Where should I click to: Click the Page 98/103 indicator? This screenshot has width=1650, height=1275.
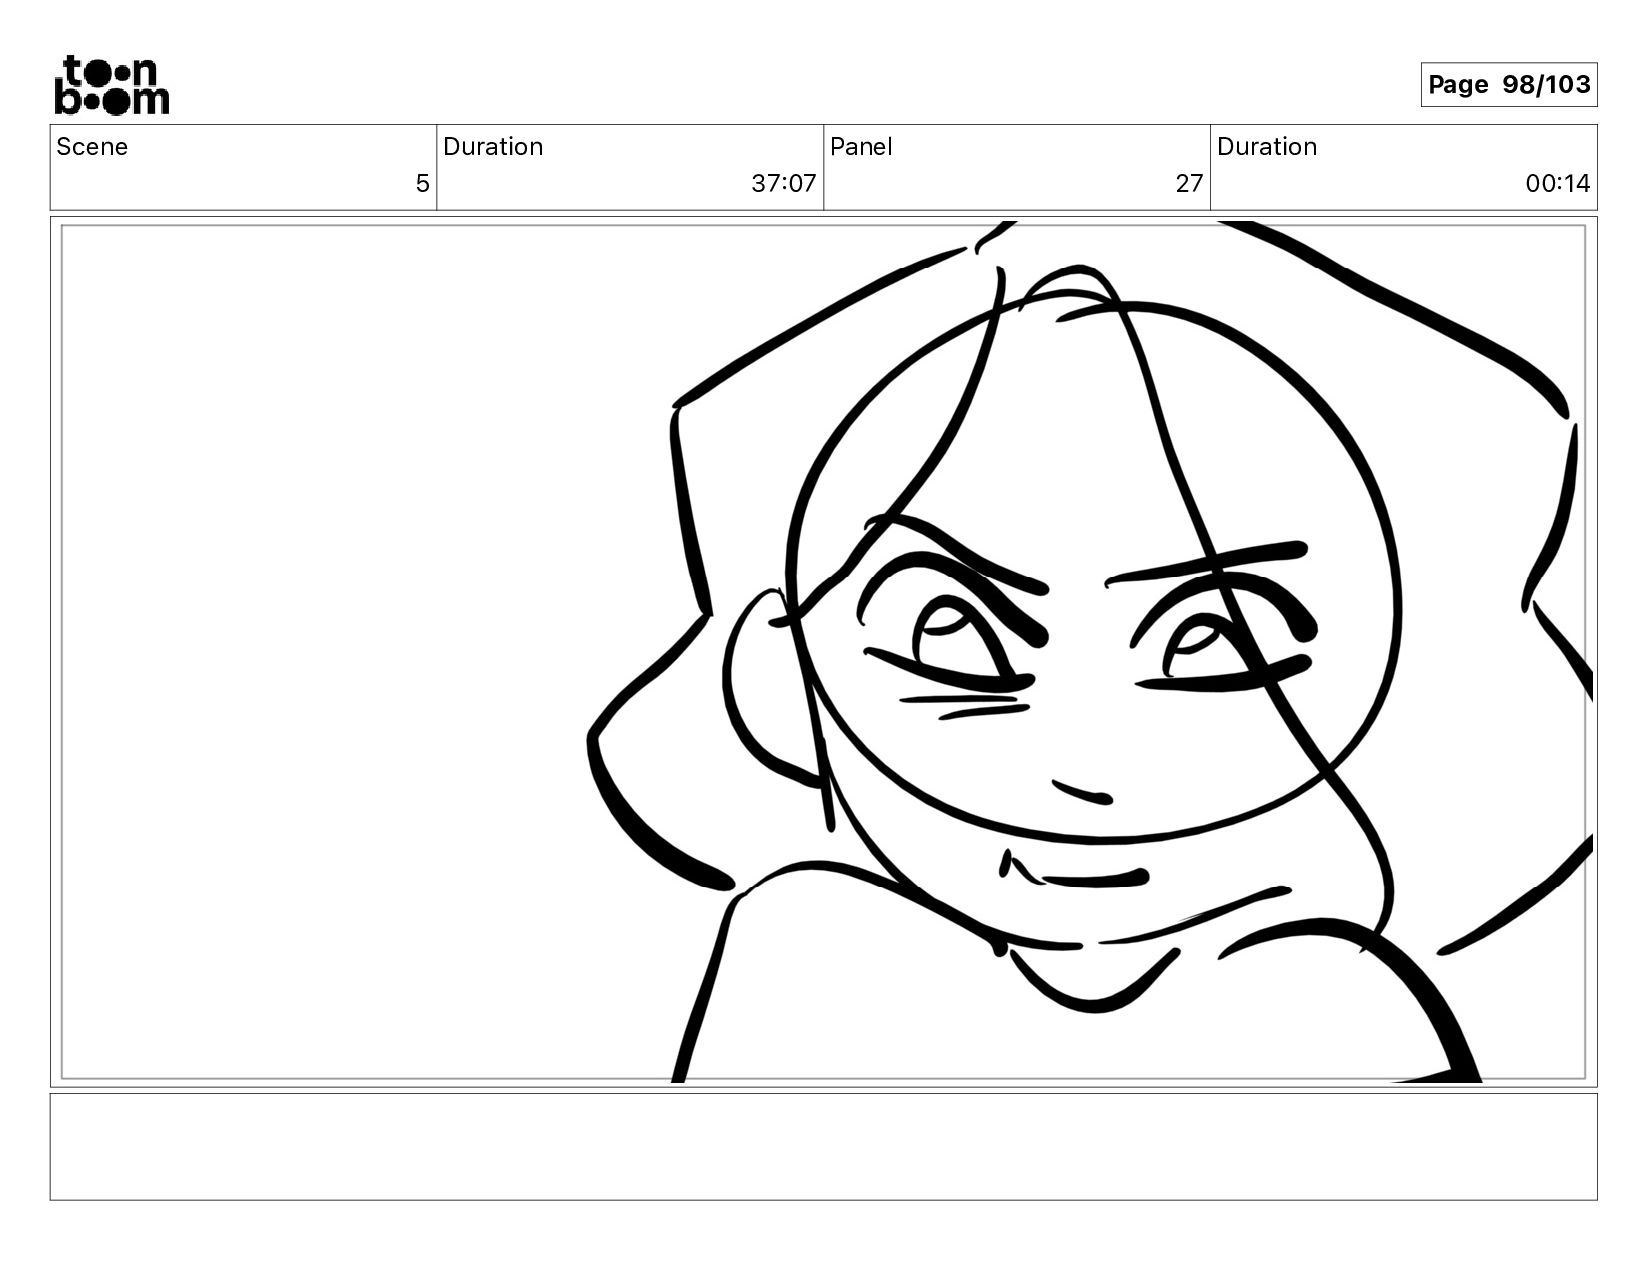coord(1508,85)
